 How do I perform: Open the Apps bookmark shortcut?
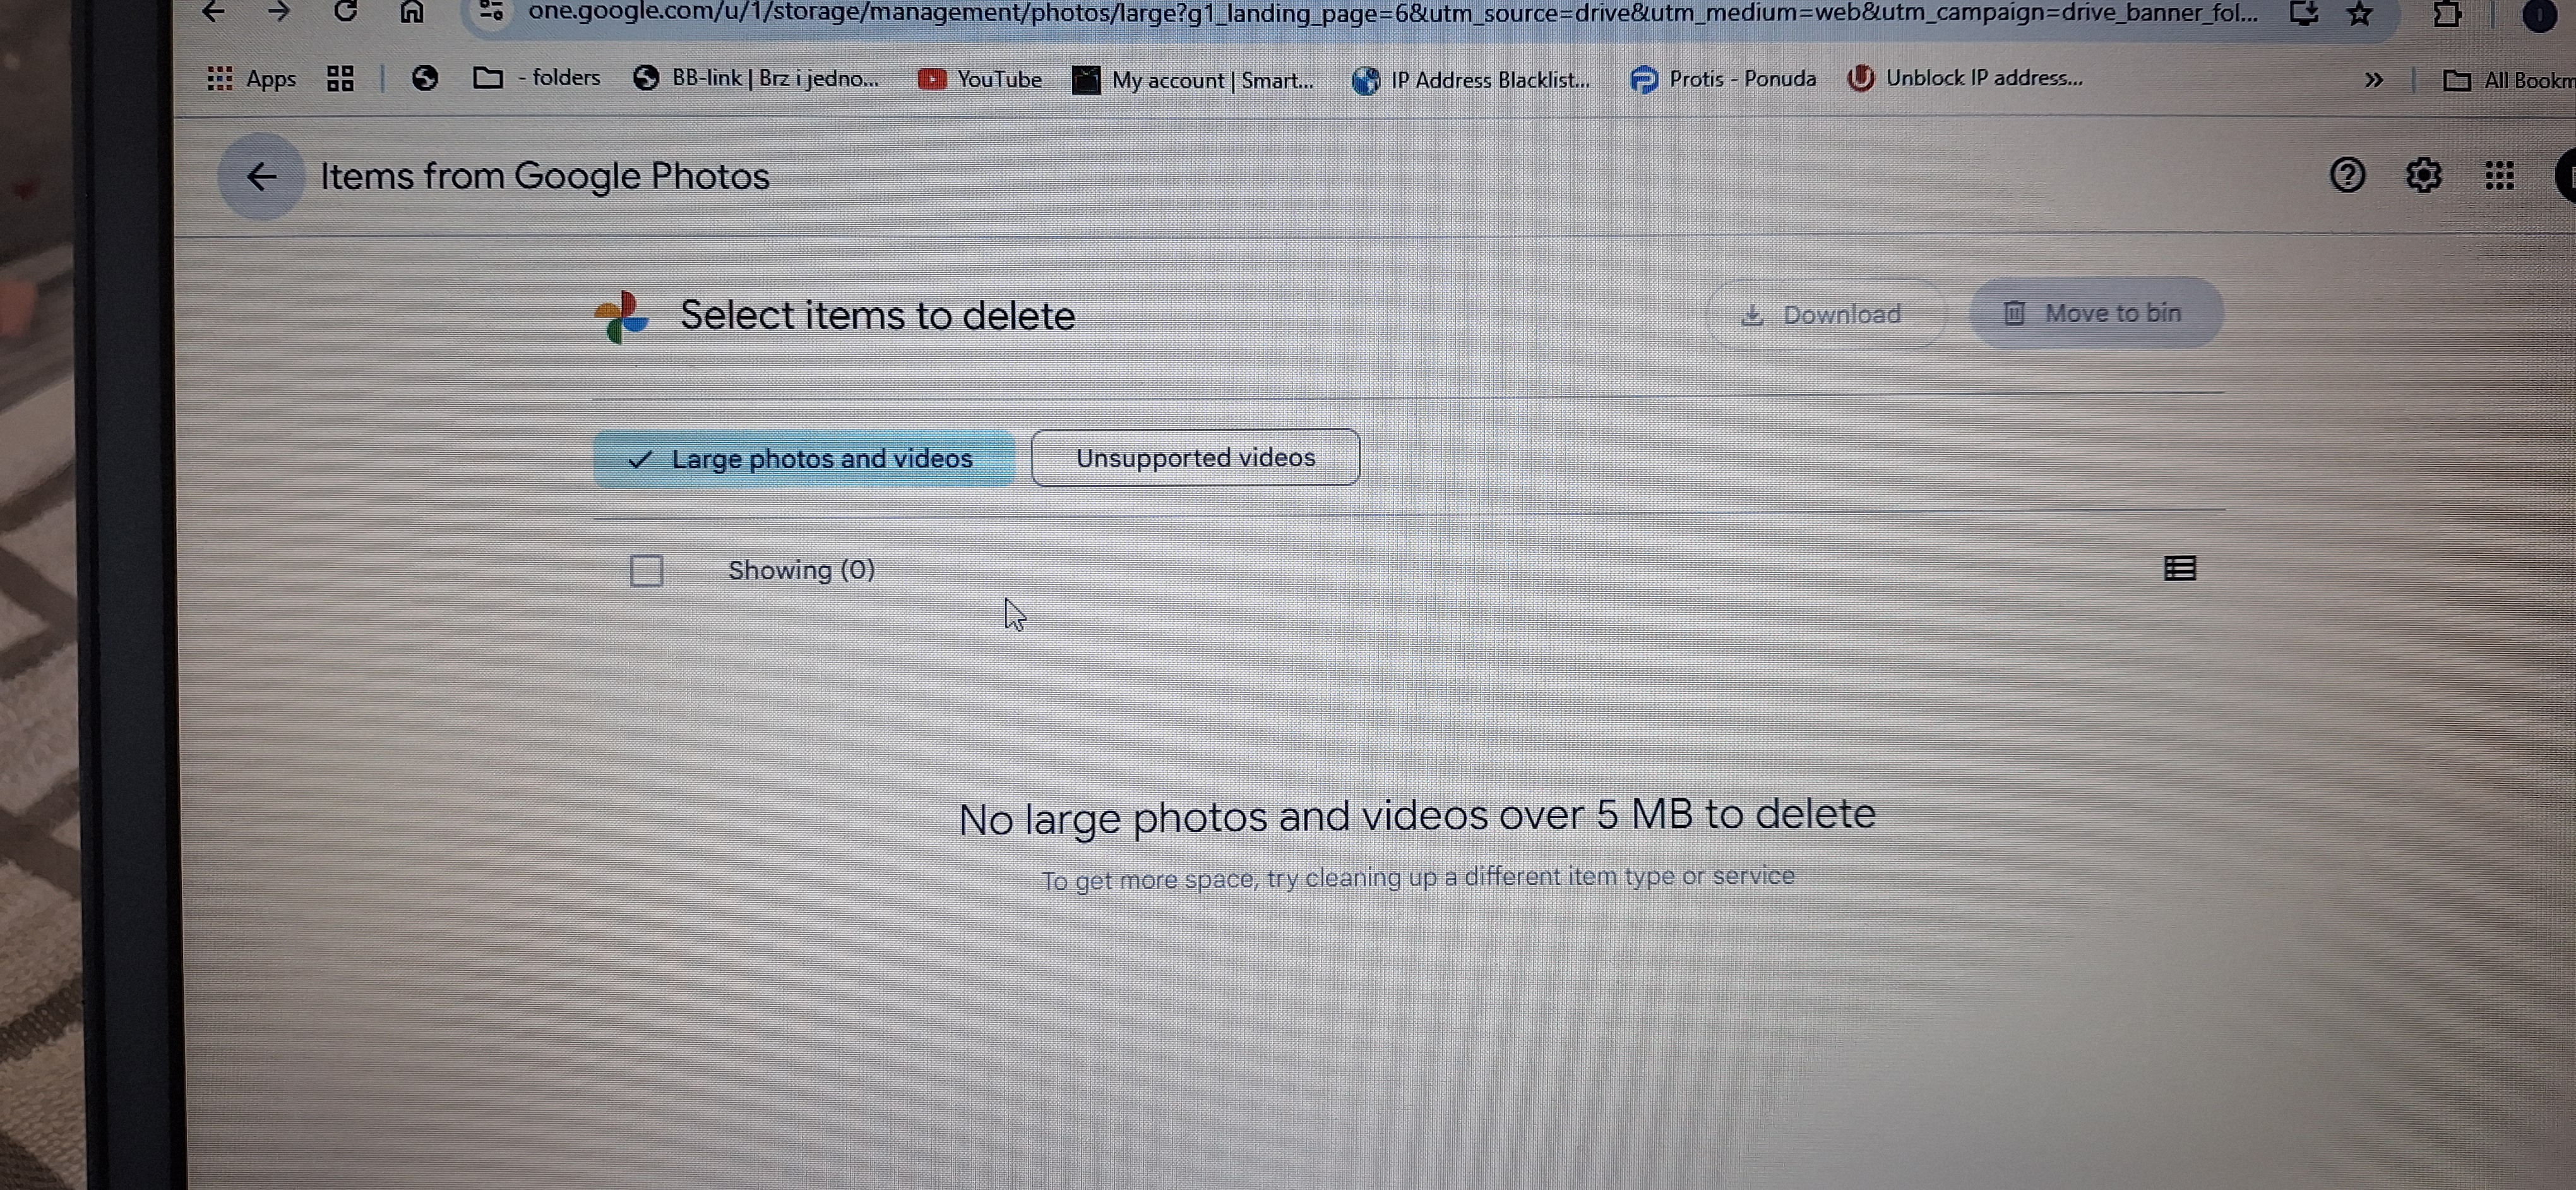251,78
